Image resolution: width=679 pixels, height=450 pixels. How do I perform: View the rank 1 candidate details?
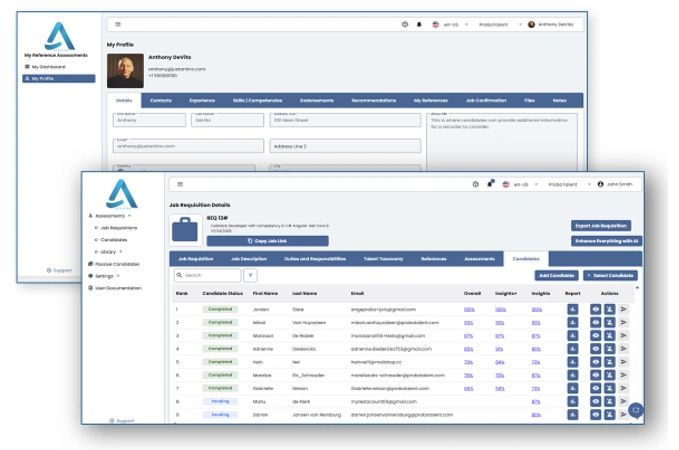pyautogui.click(x=595, y=309)
